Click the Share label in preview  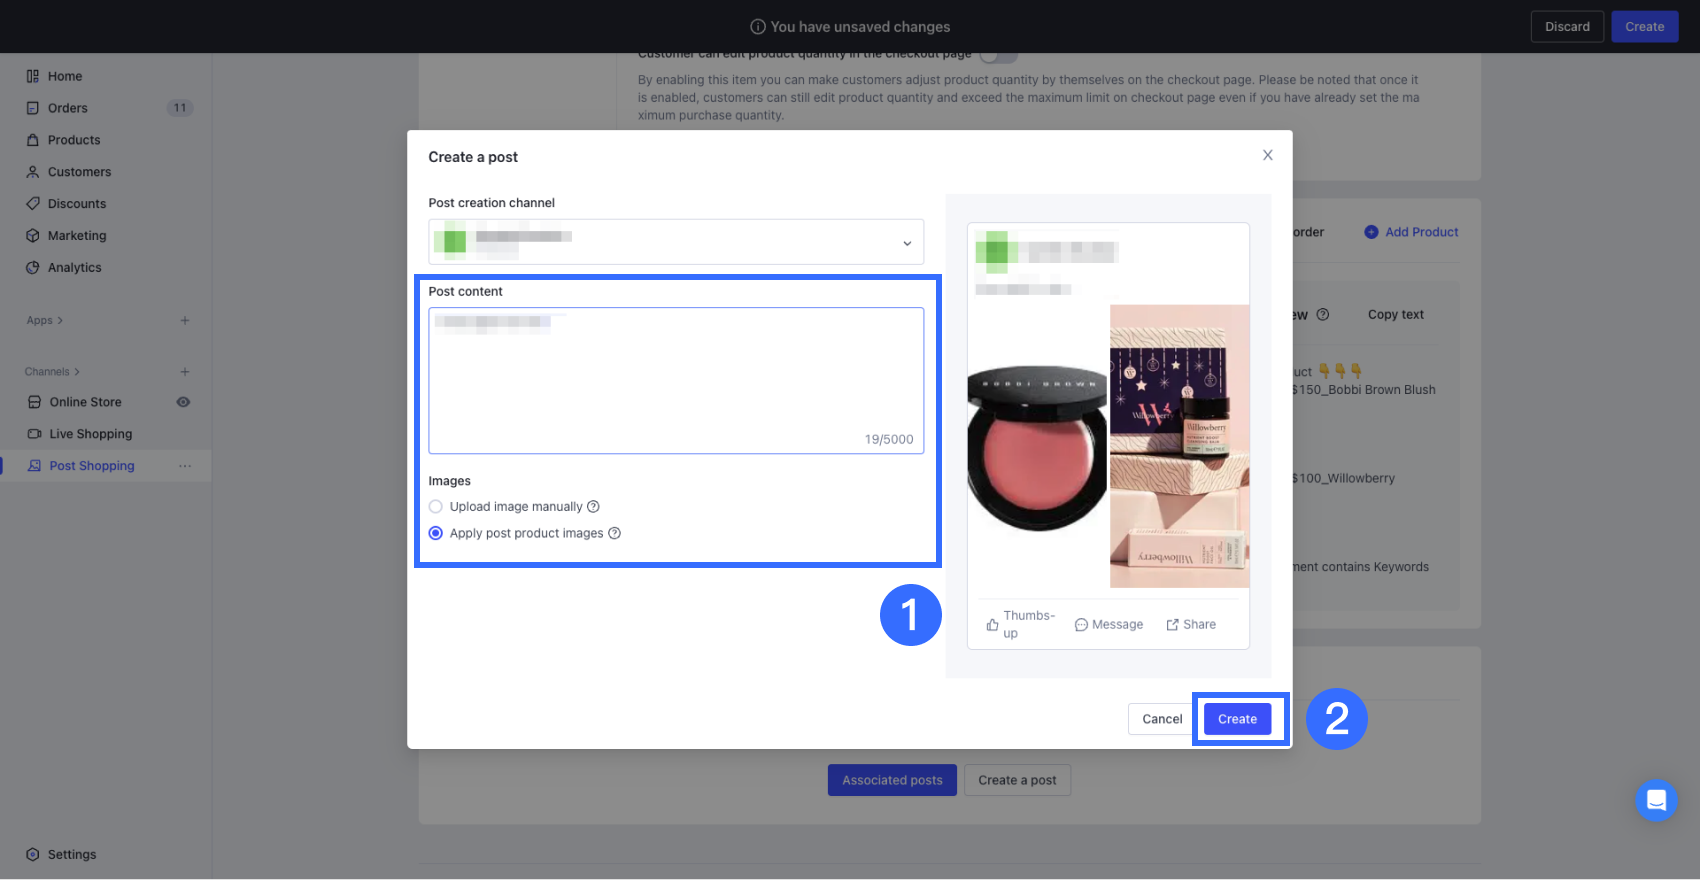click(x=1199, y=625)
